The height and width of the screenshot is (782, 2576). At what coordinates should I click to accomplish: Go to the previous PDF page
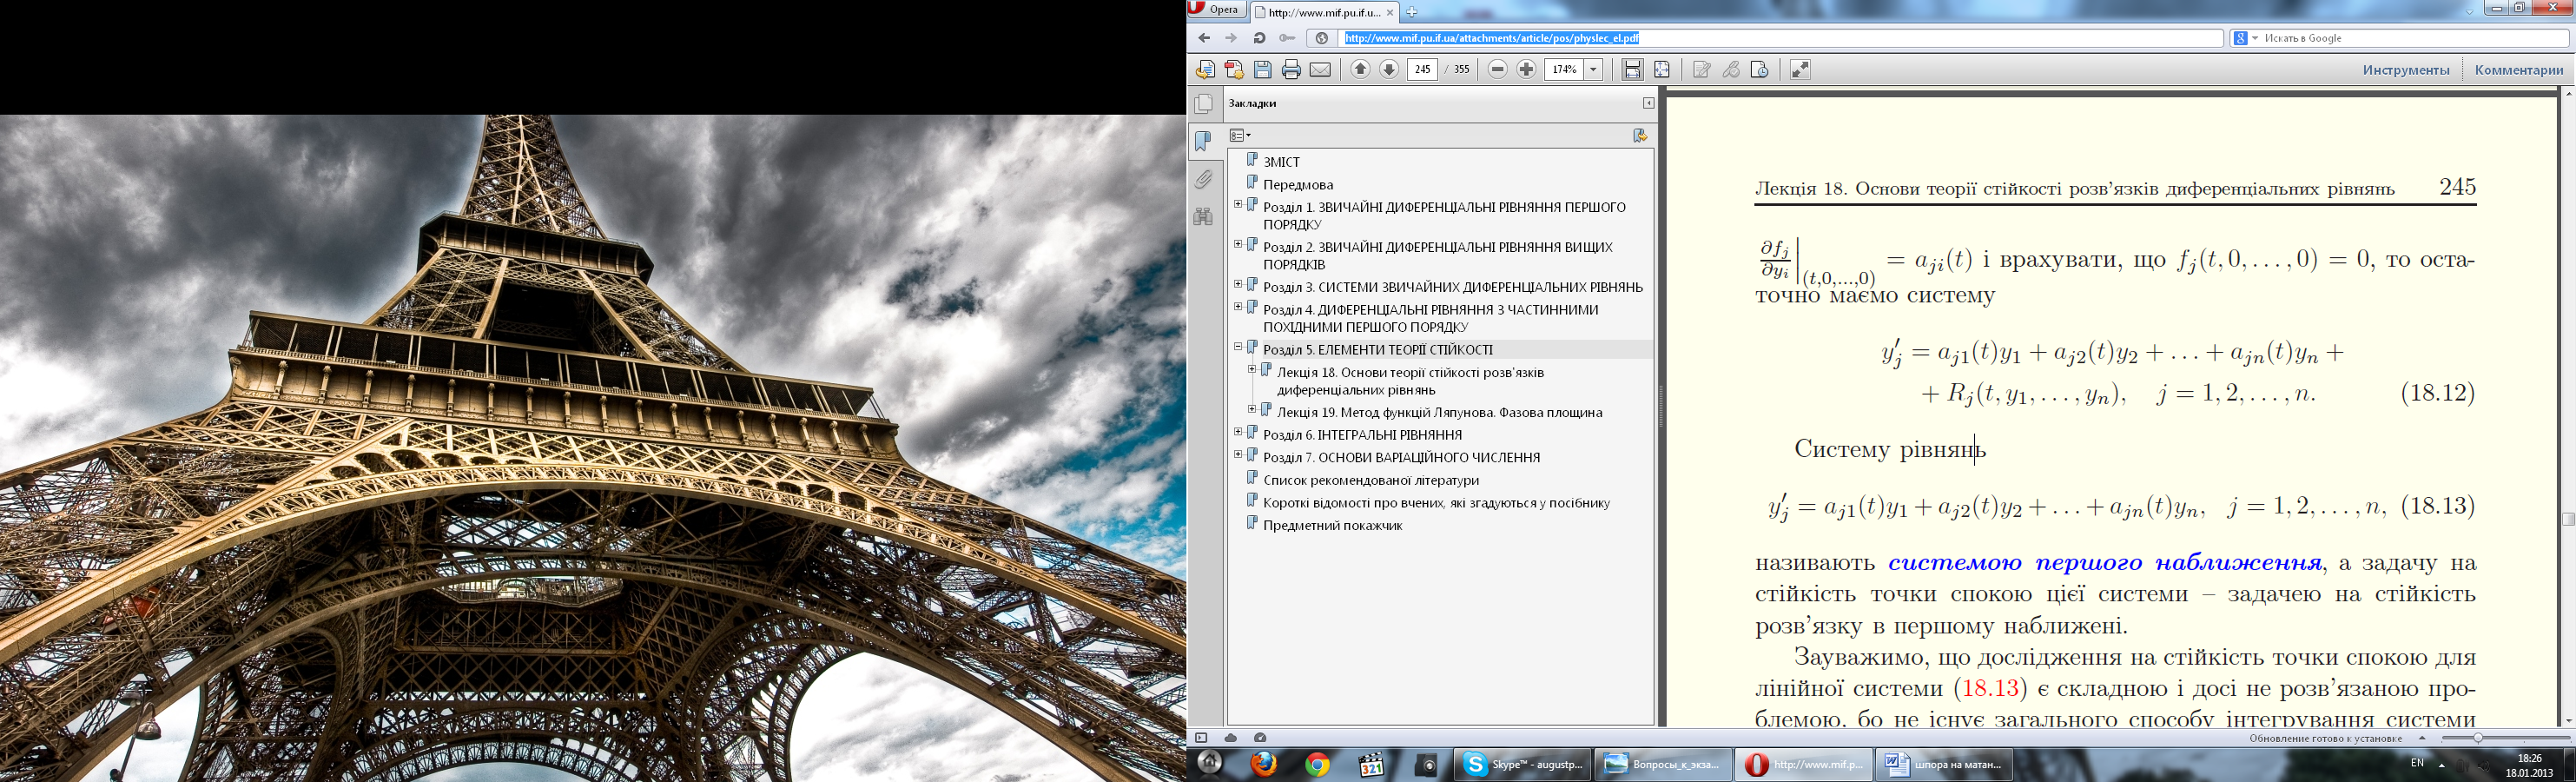click(x=1360, y=69)
